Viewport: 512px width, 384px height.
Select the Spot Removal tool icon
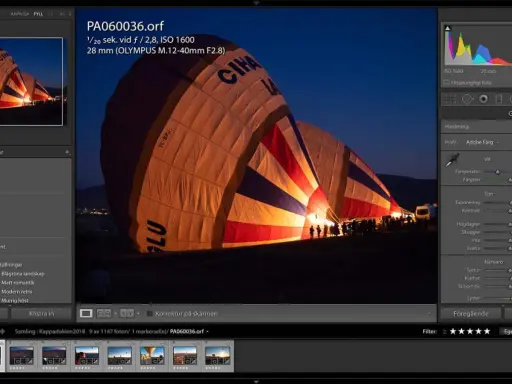pos(467,99)
